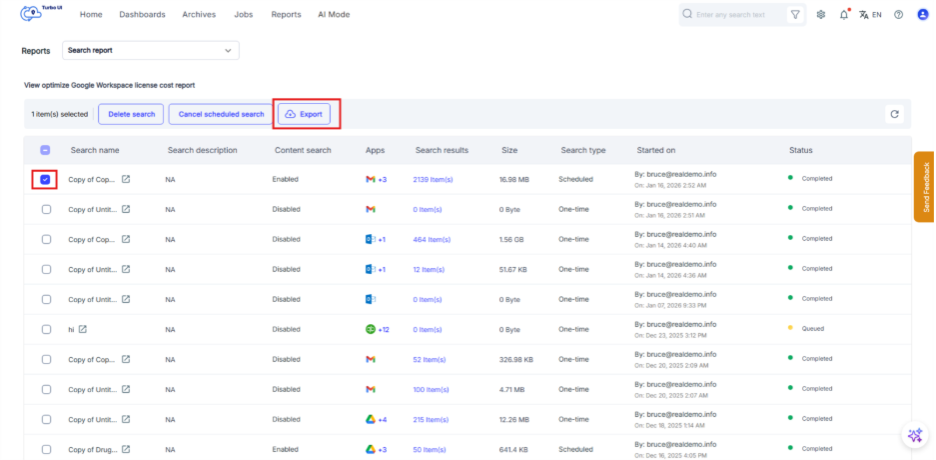936x460 pixels.
Task: Click the help question mark icon
Action: [898, 15]
